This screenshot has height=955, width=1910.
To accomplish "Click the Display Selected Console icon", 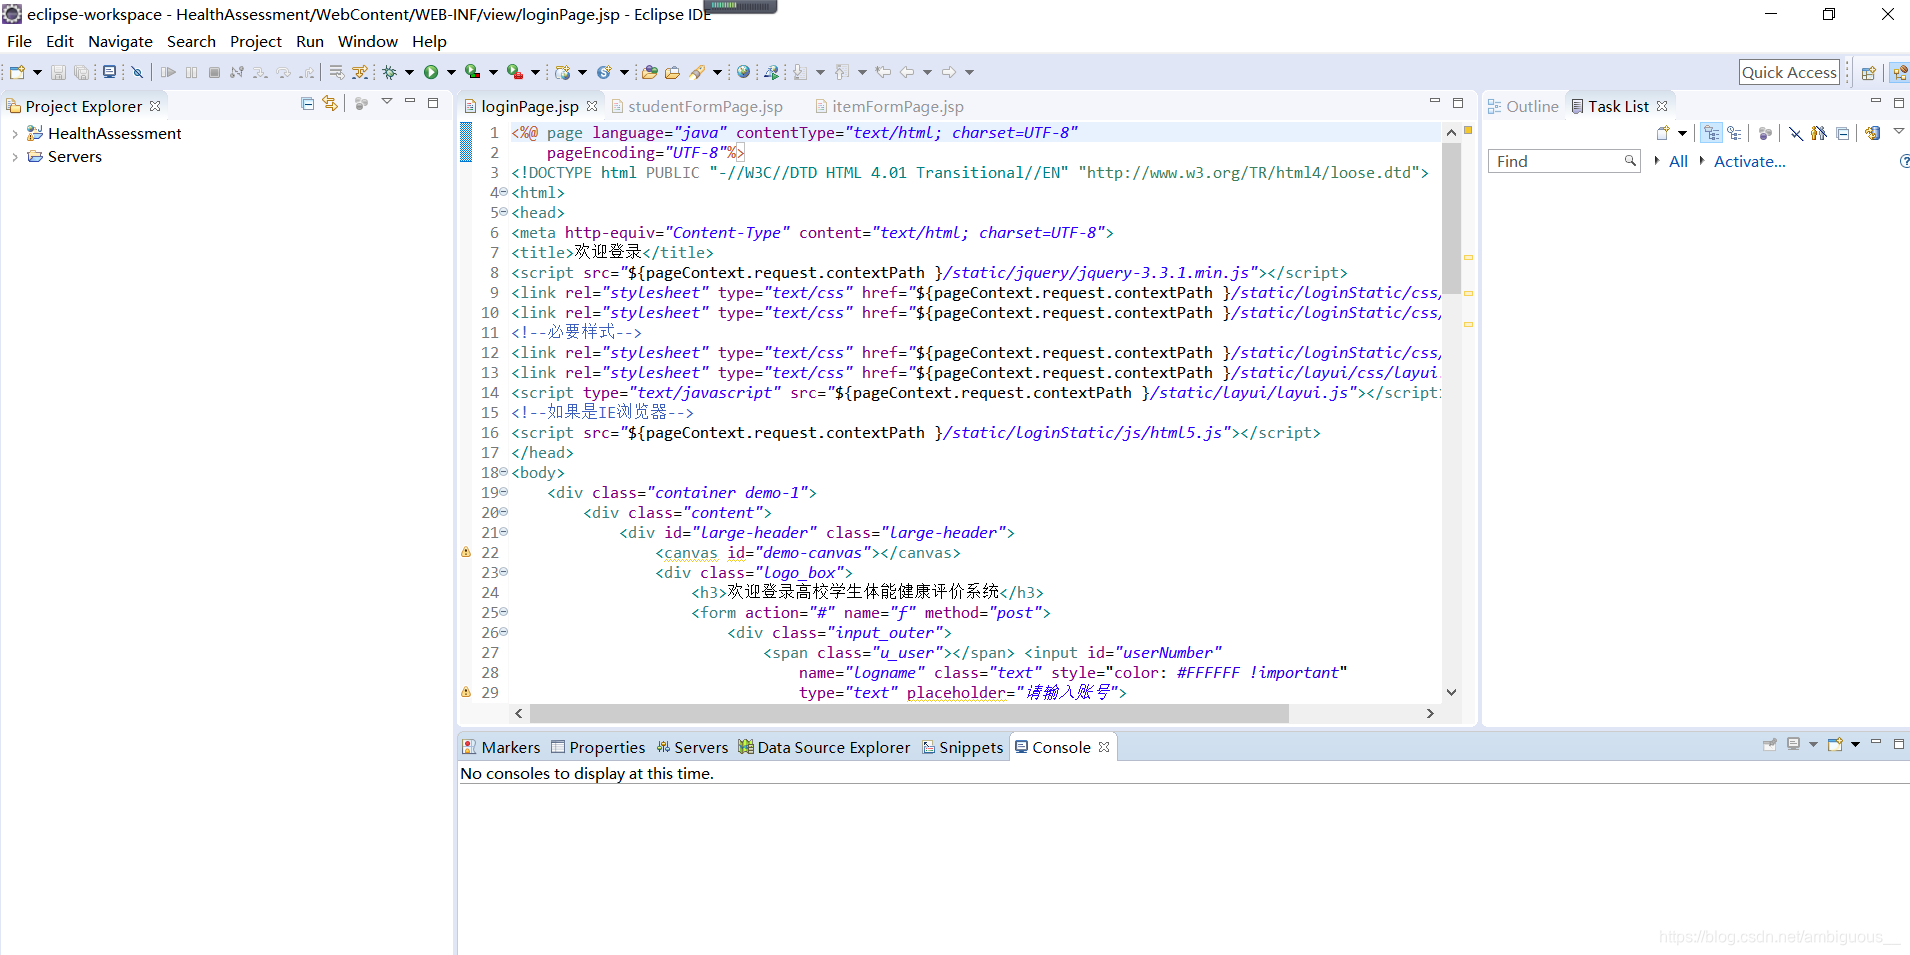I will 1794,744.
